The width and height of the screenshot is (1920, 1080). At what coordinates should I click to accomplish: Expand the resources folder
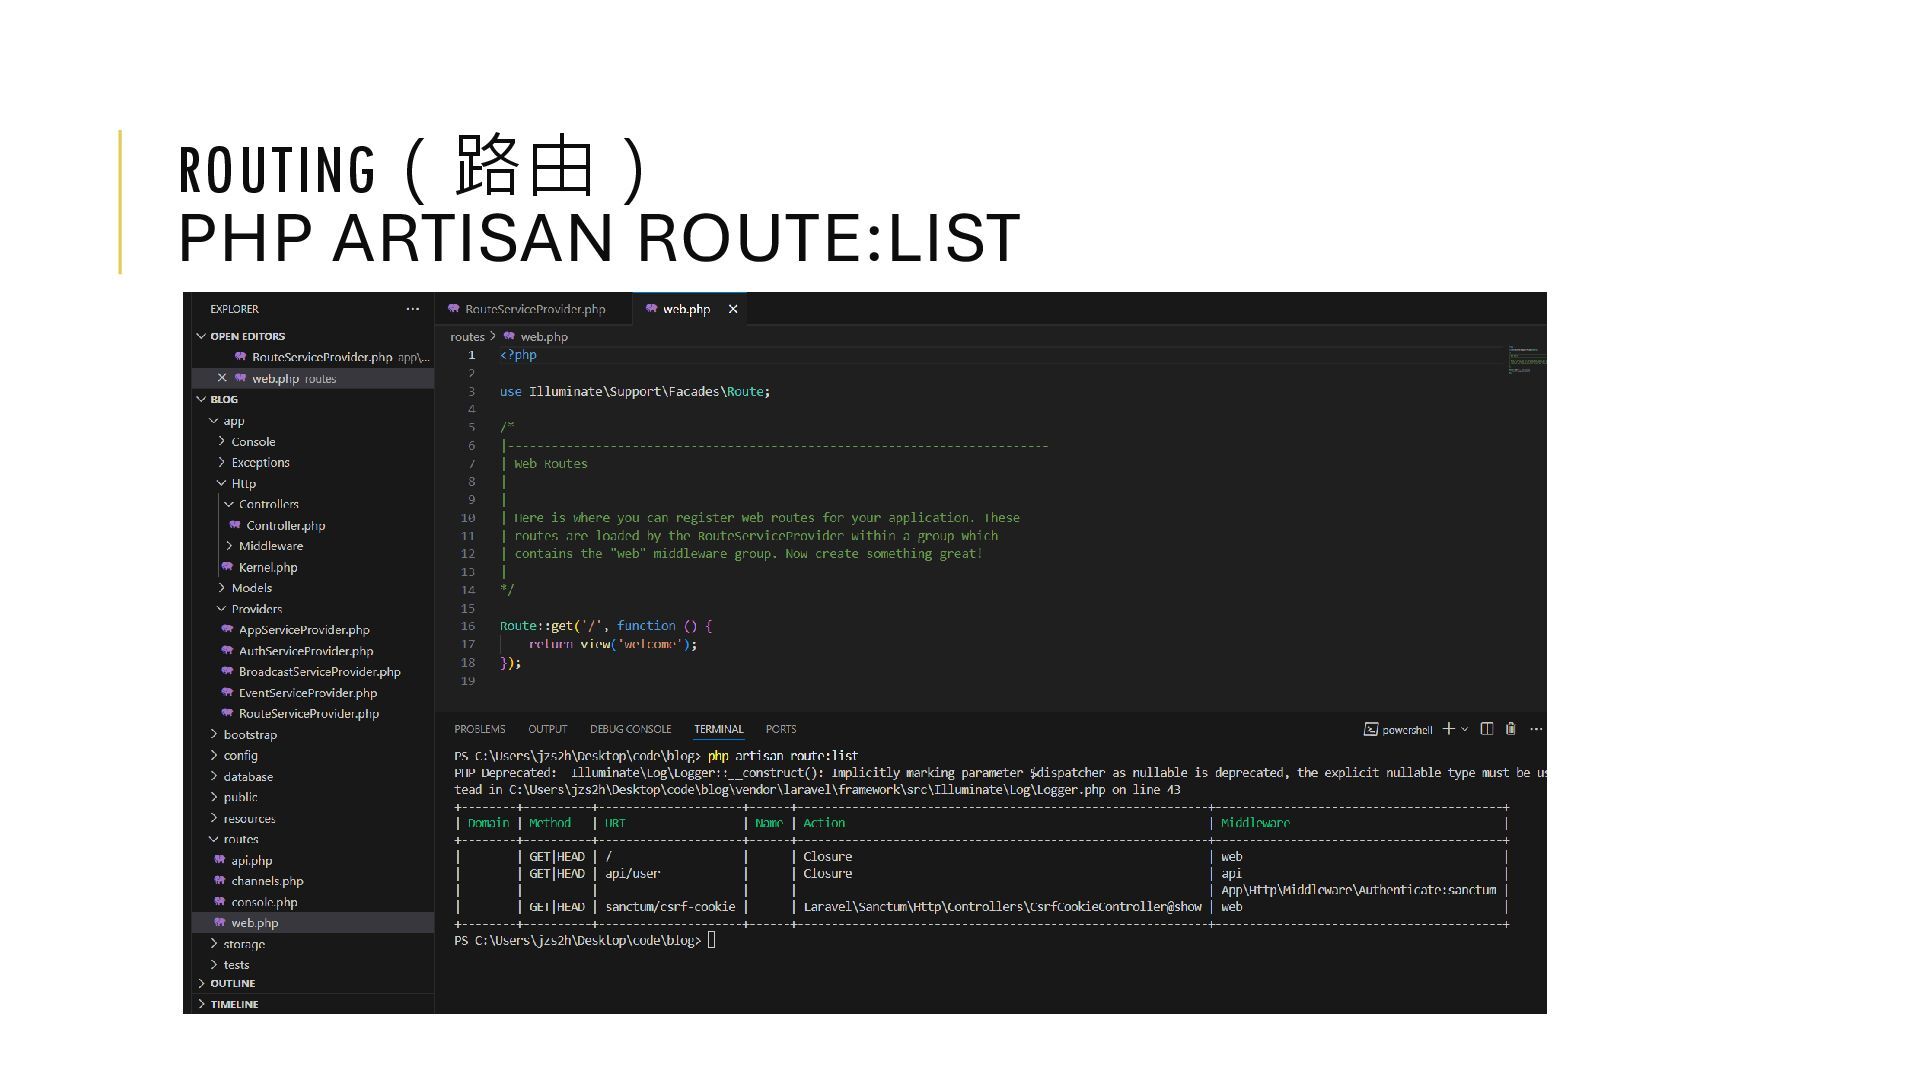(x=249, y=819)
